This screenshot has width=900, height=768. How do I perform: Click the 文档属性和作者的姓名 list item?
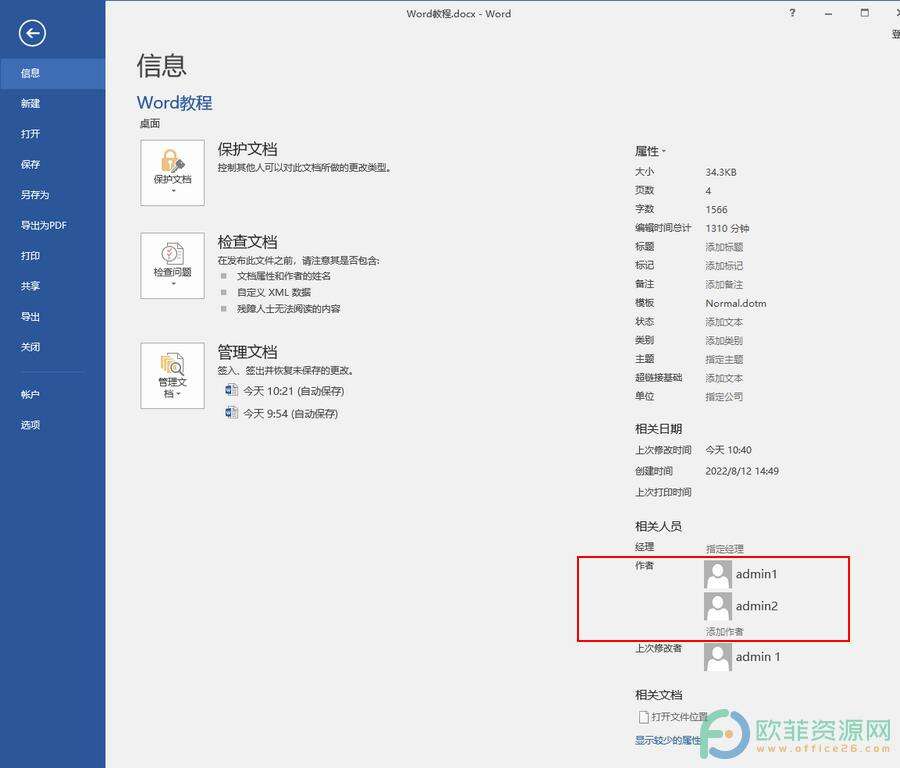tap(284, 276)
